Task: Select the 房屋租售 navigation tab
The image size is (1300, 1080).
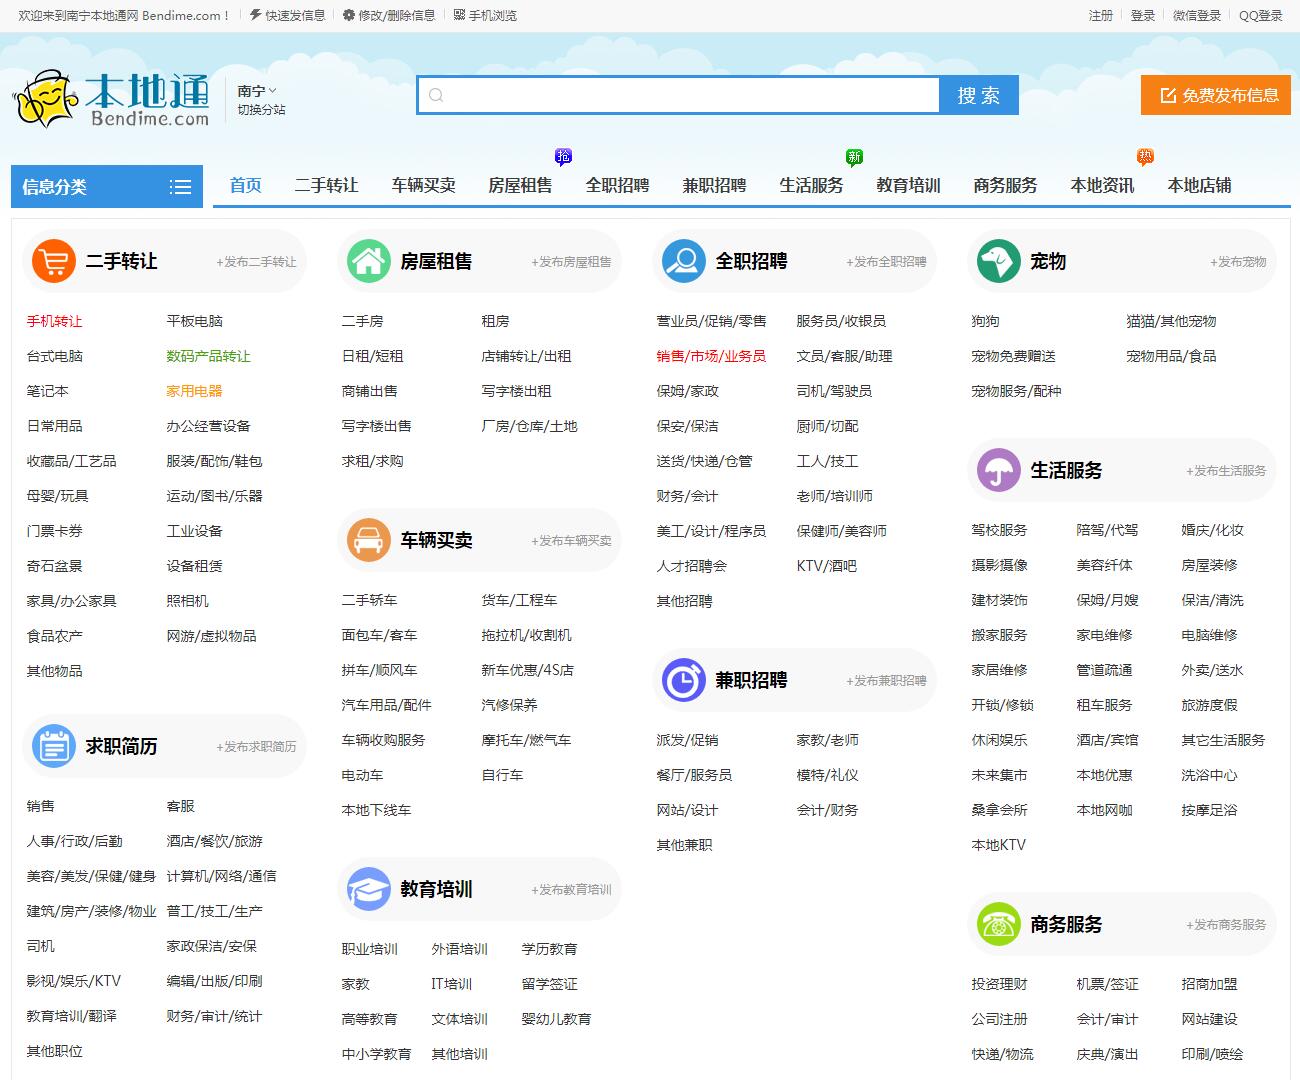Action: (x=520, y=186)
